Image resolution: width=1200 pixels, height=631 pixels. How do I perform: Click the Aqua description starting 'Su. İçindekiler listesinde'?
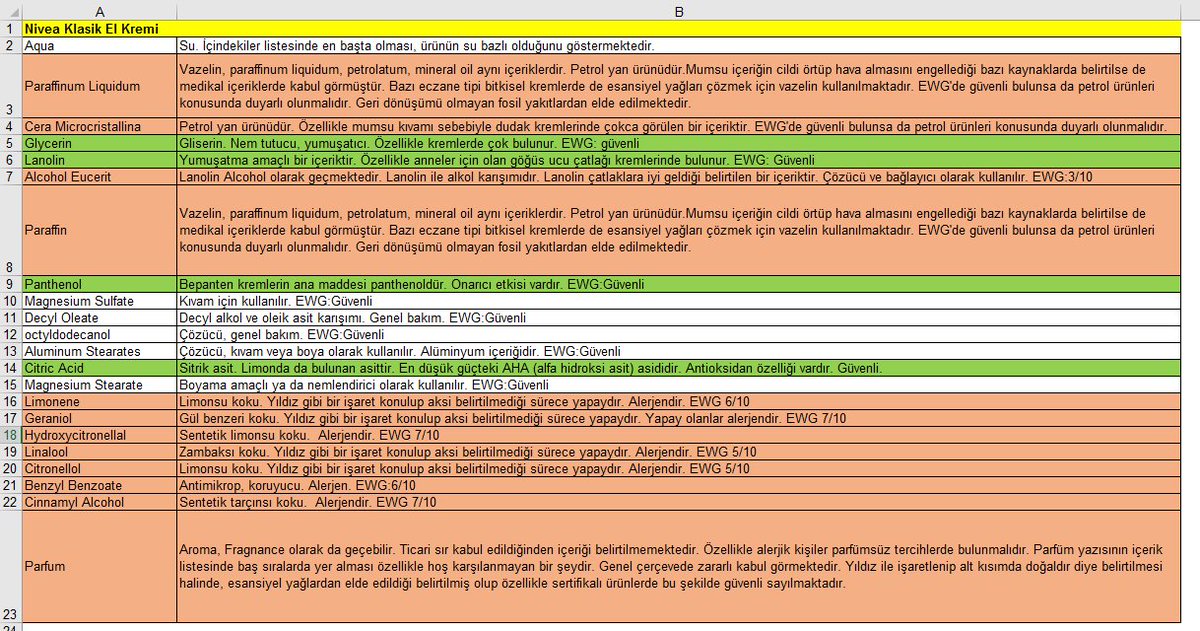click(678, 45)
